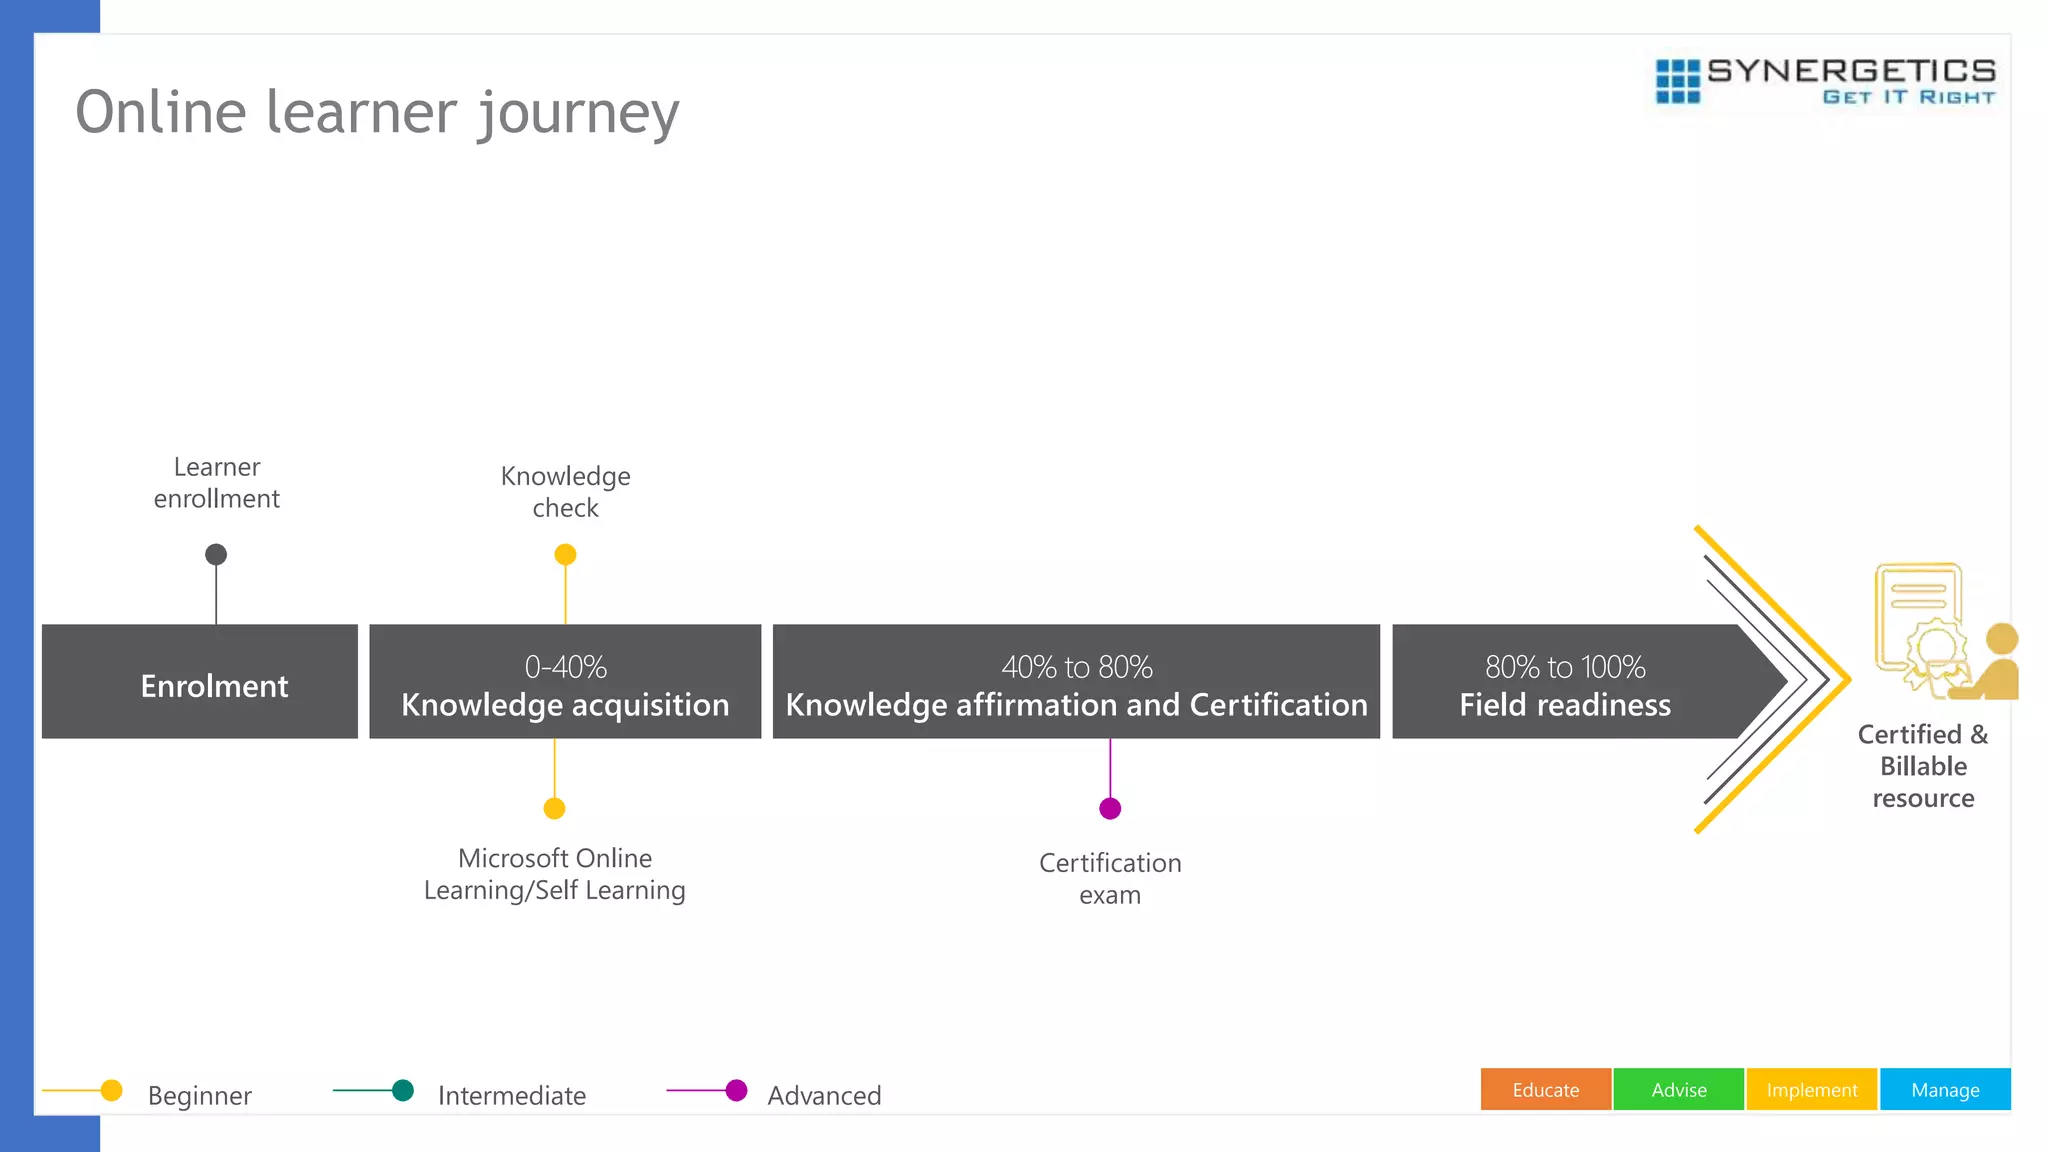The image size is (2048, 1152).
Task: Click the orange Educate tab
Action: click(x=1546, y=1089)
